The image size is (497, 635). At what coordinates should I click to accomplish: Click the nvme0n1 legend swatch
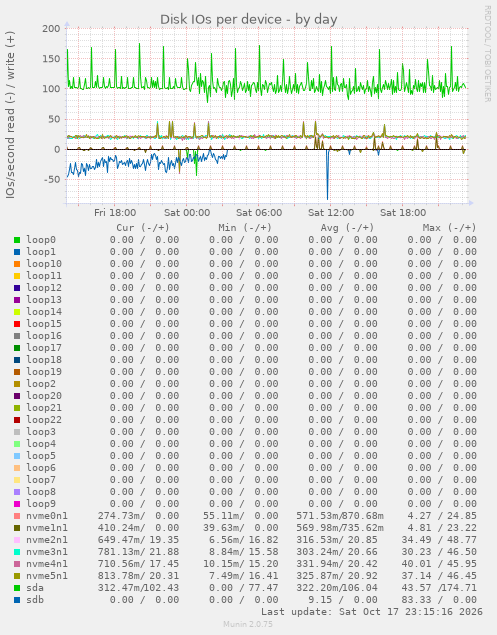[x=17, y=516]
